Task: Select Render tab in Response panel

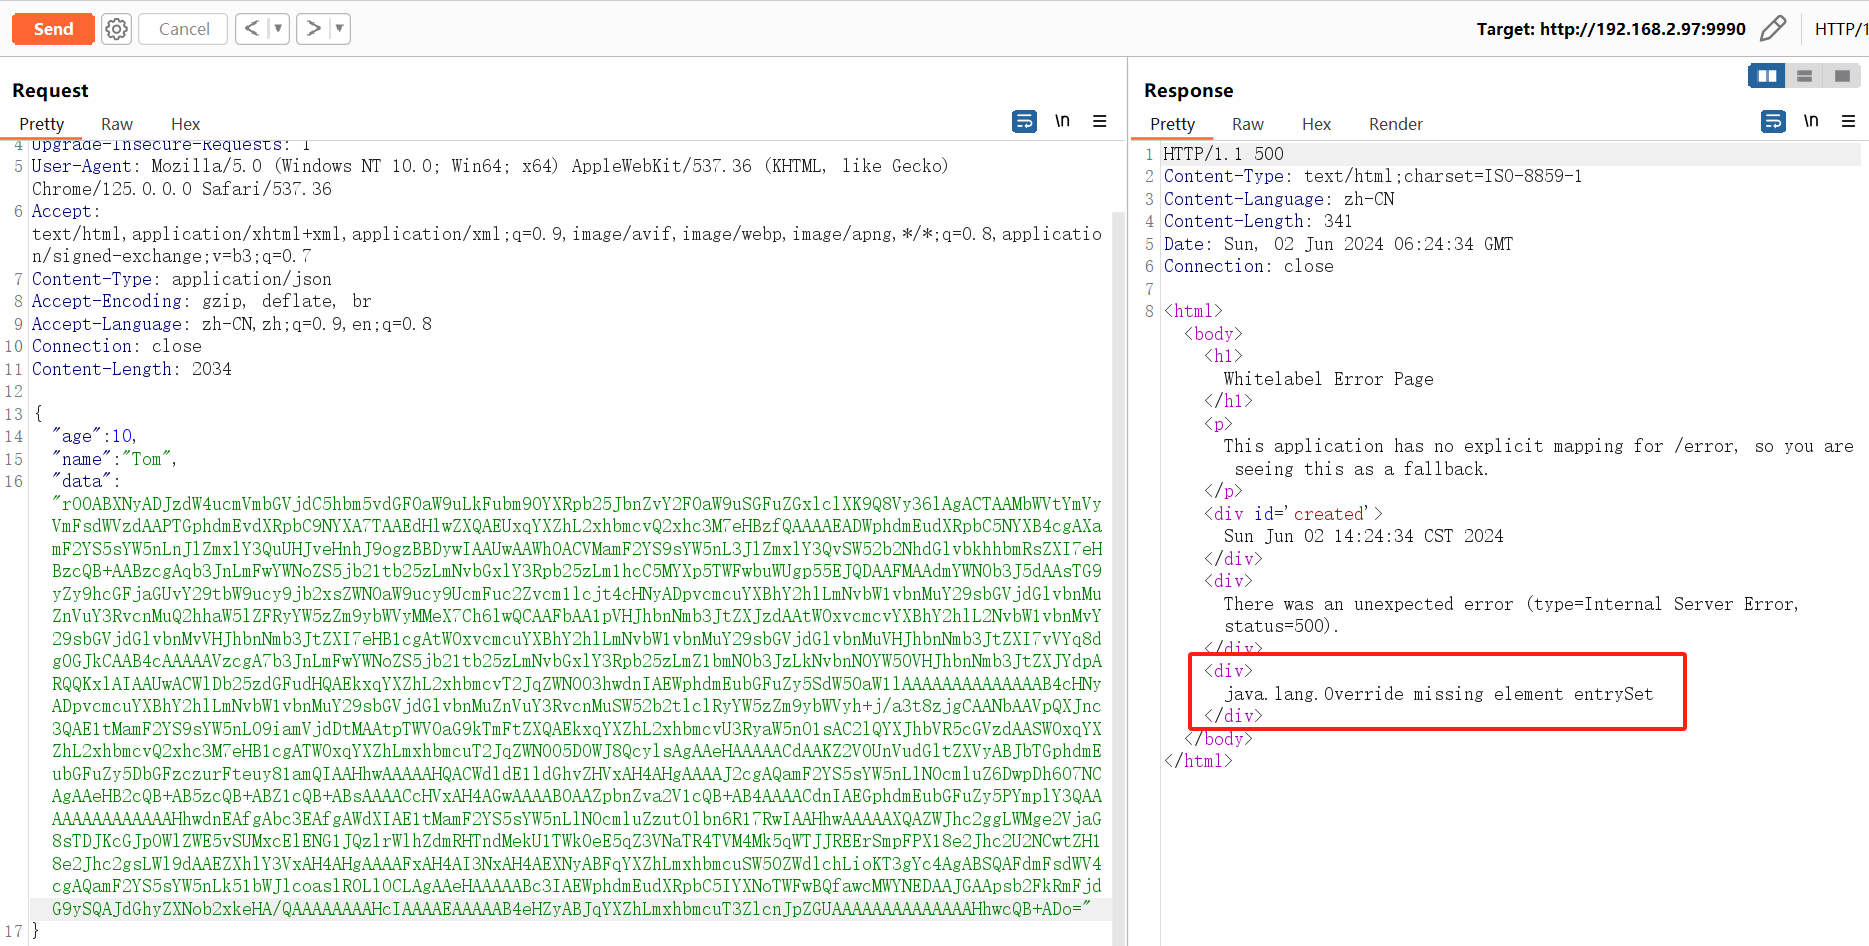Action: pyautogui.click(x=1395, y=124)
